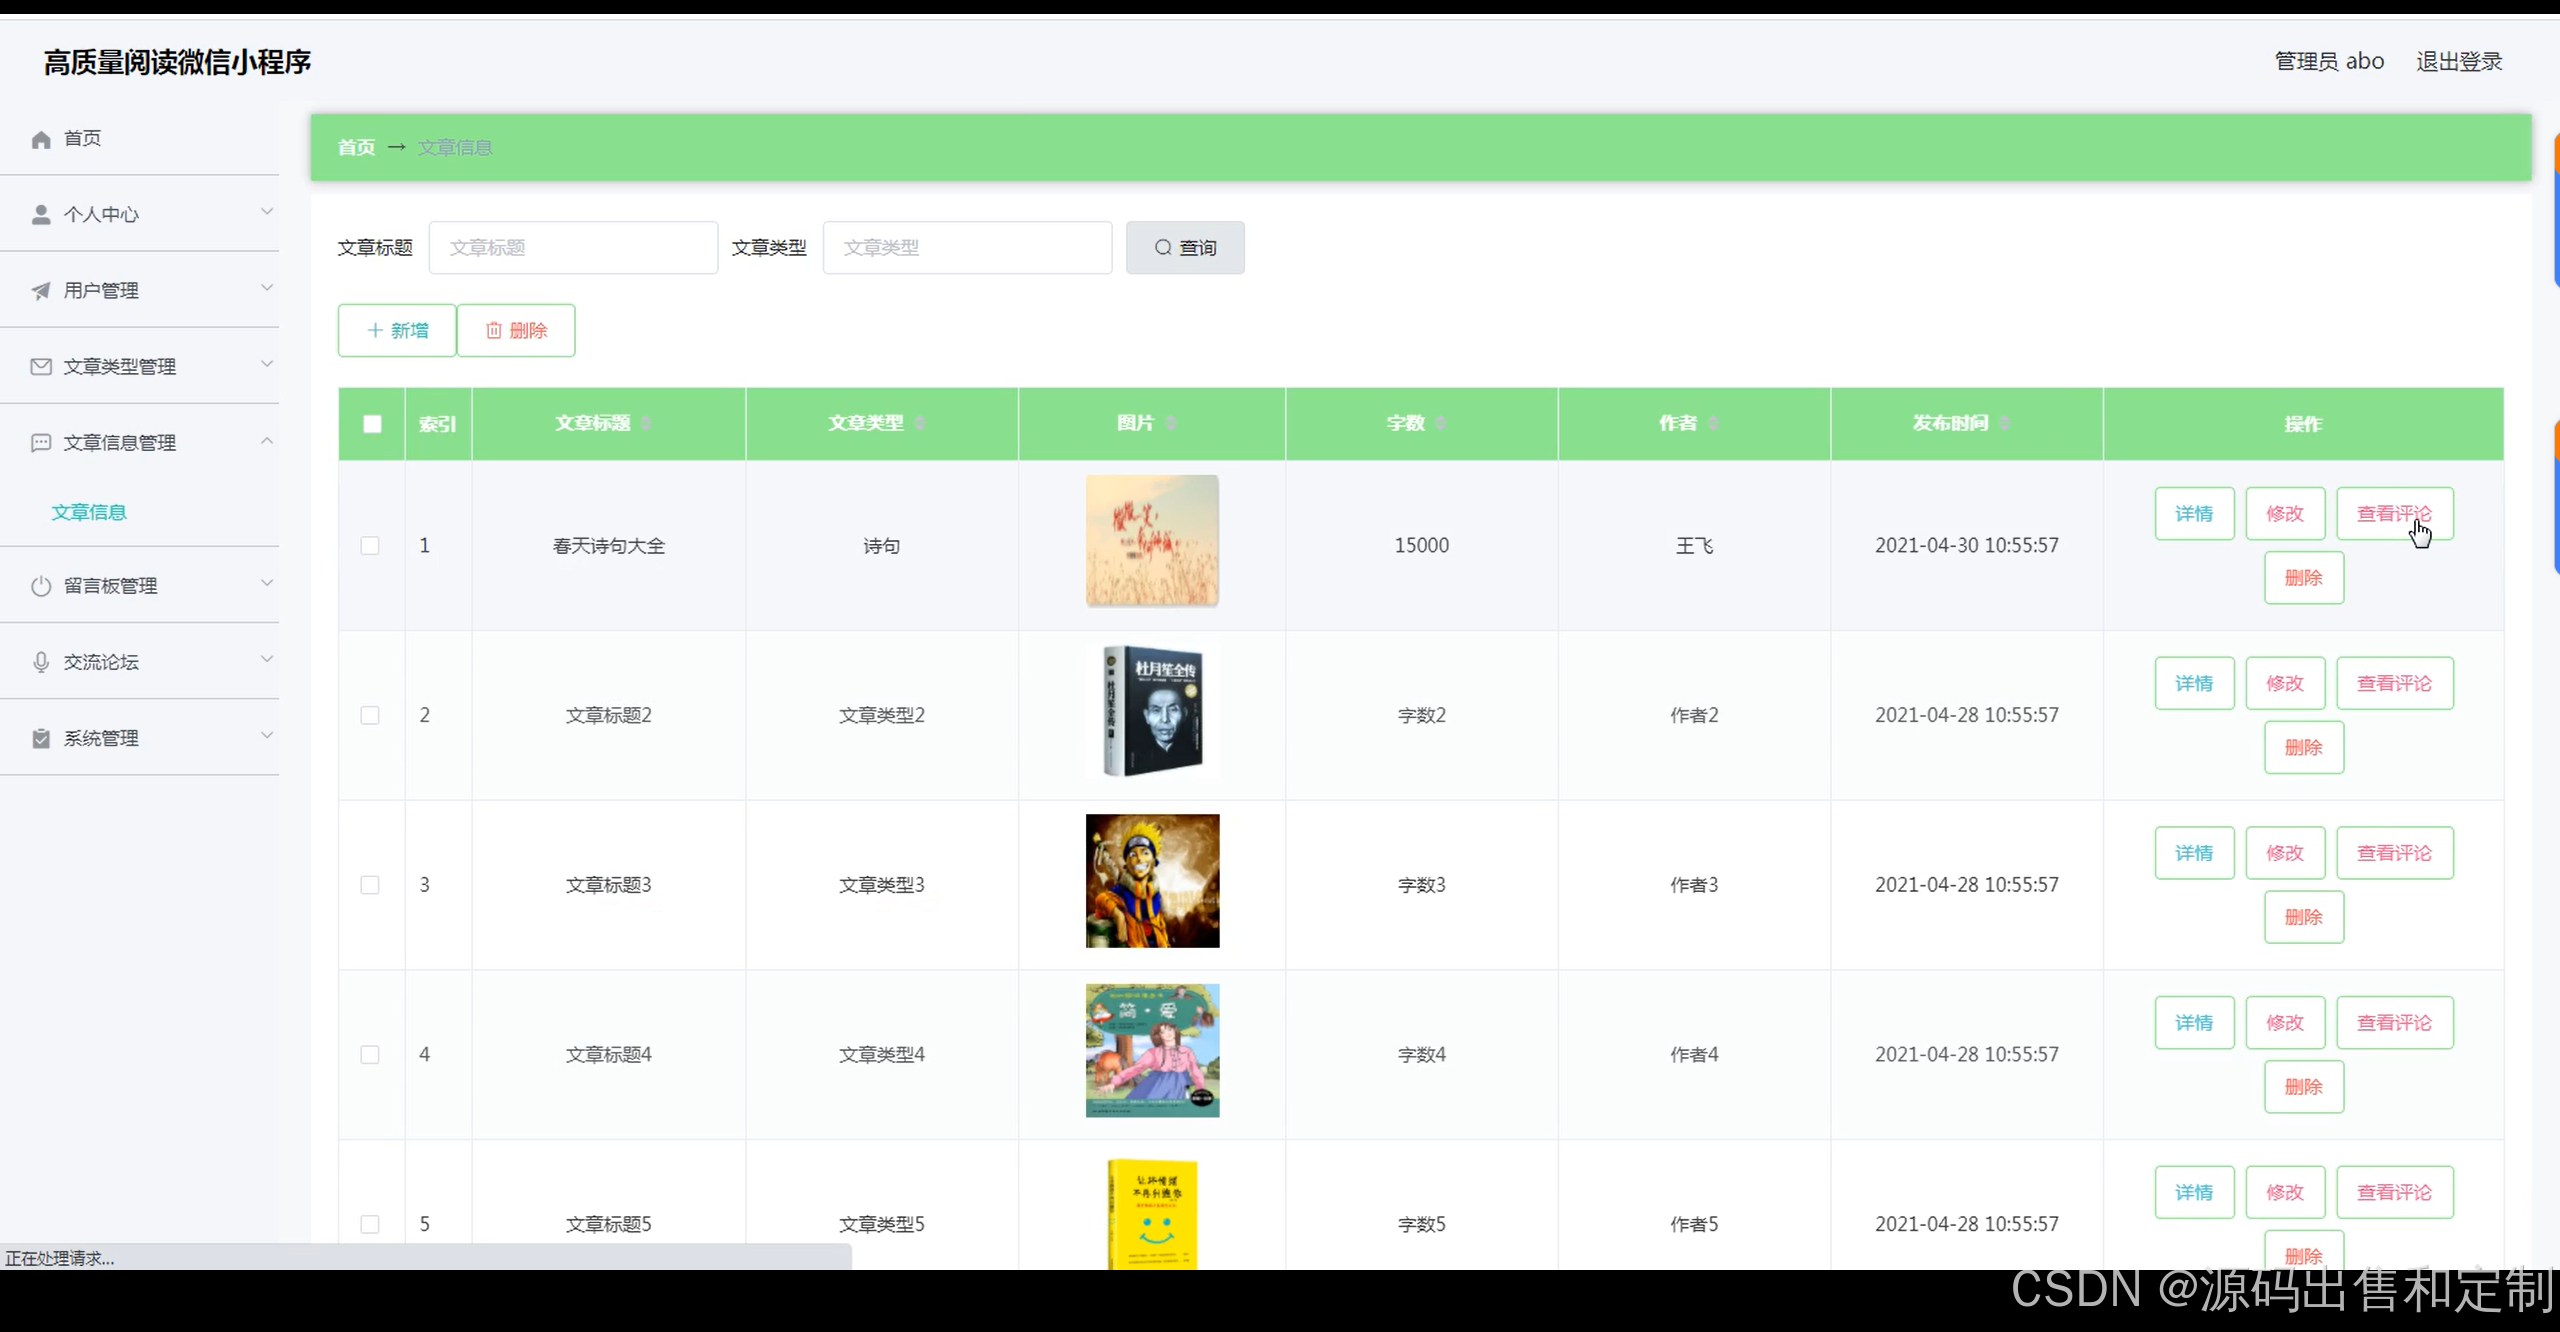2560x1332 pixels.
Task: Click the 查询 search button
Action: pyautogui.click(x=1185, y=247)
